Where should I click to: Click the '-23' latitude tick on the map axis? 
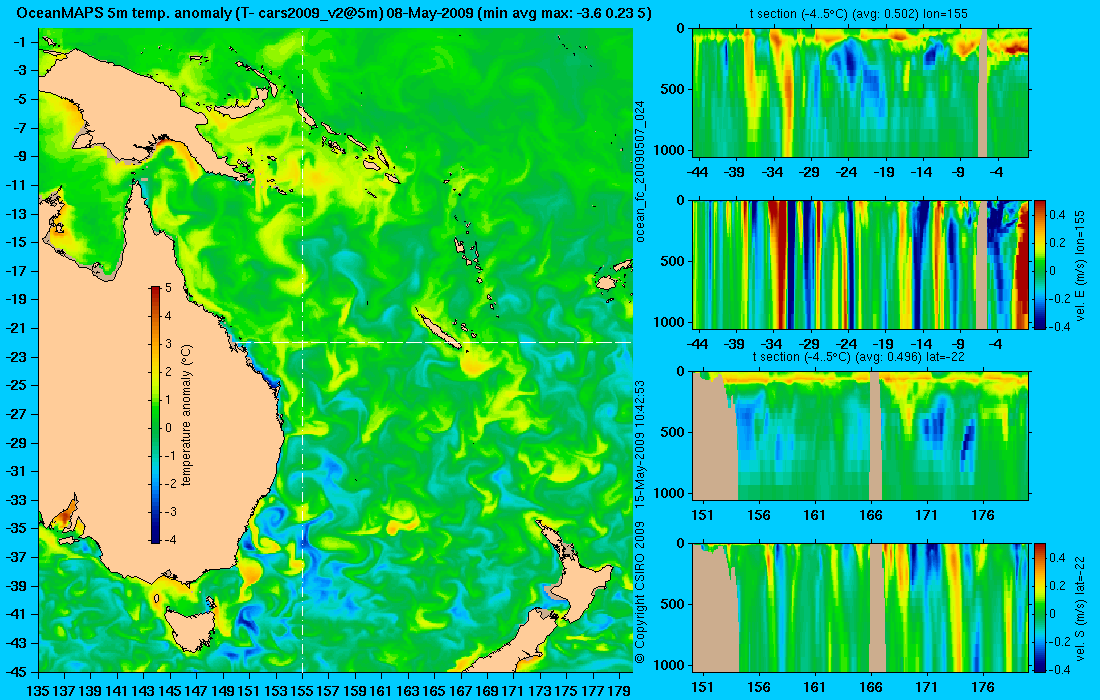click(x=16, y=356)
